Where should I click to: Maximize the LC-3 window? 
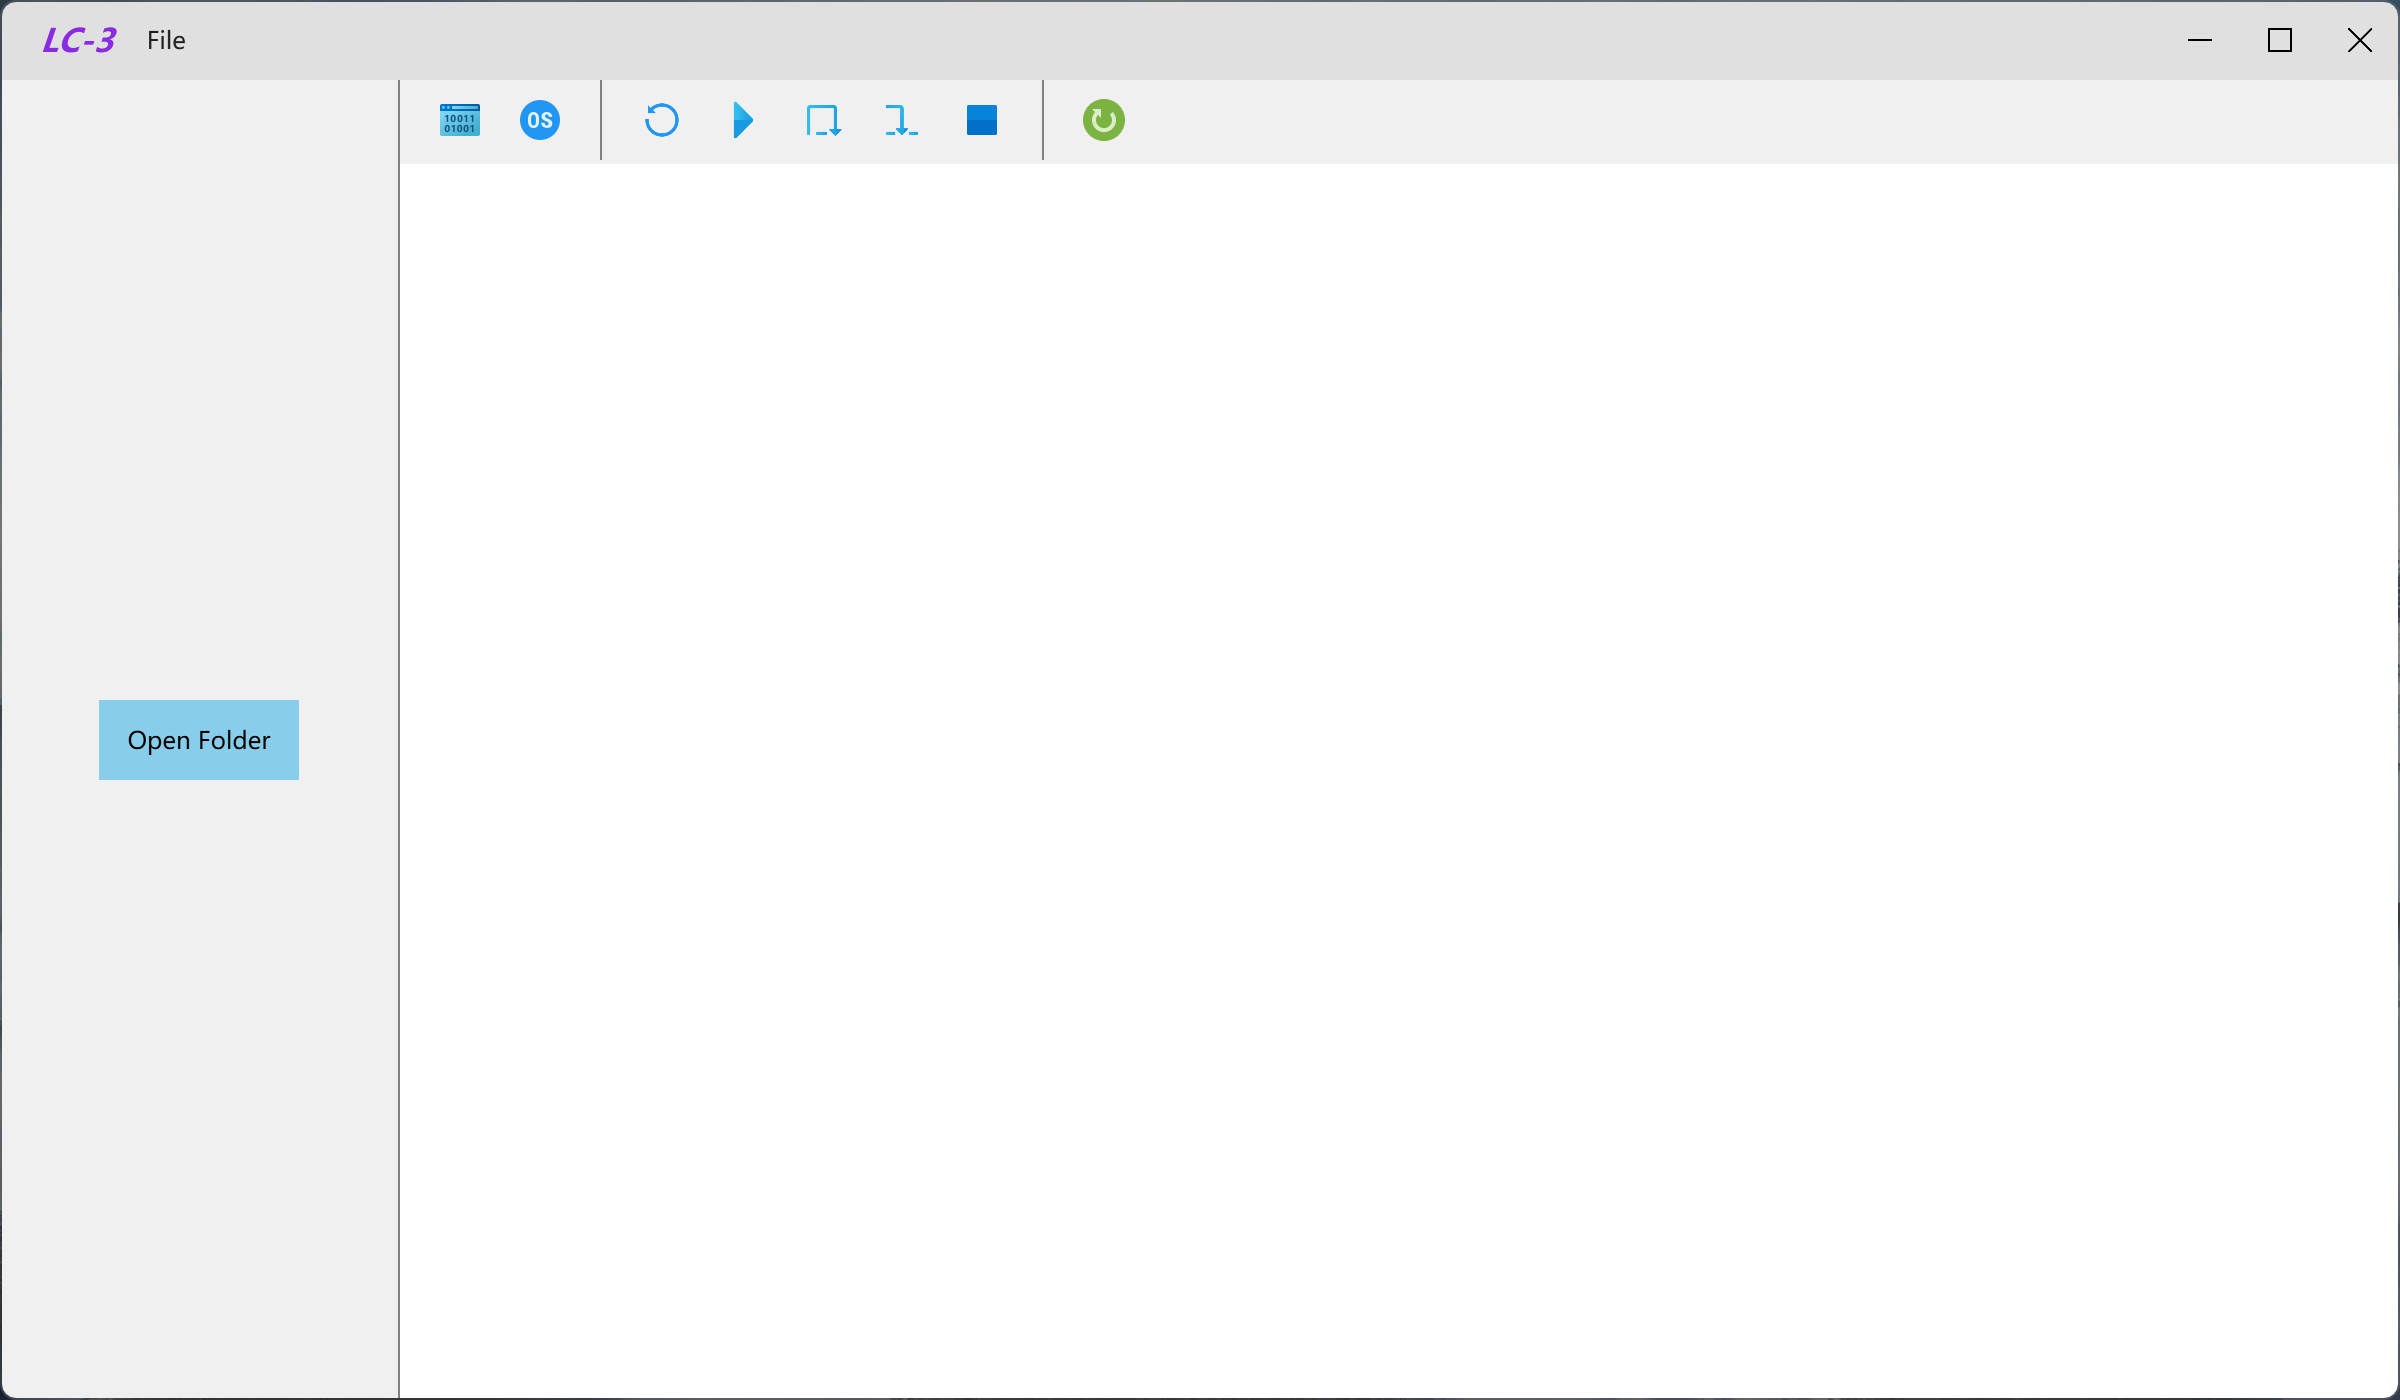click(x=2280, y=40)
